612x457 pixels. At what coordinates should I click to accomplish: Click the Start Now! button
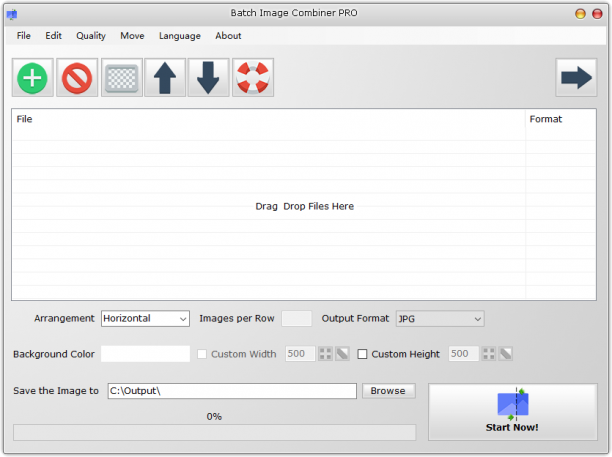tap(512, 412)
